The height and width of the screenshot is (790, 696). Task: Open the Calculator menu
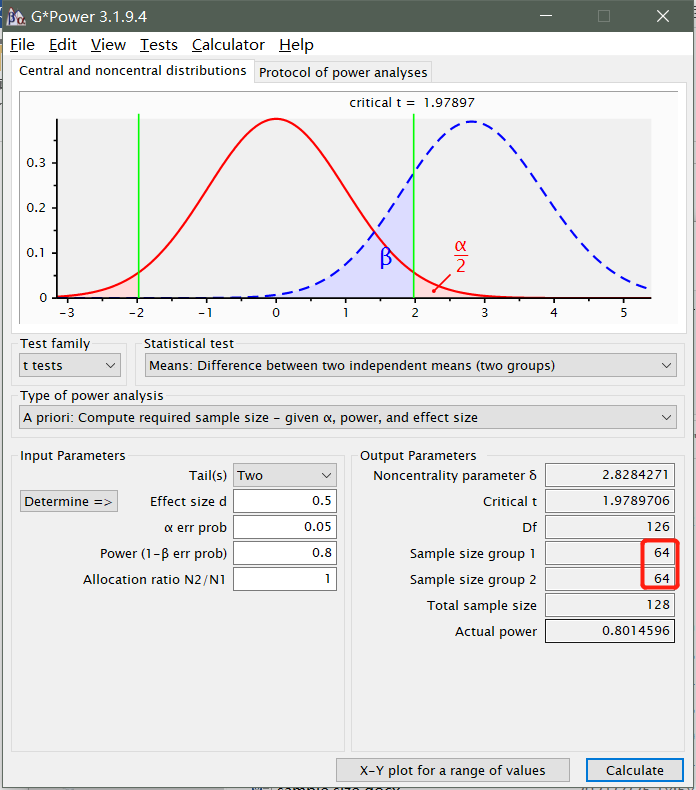pyautogui.click(x=228, y=45)
